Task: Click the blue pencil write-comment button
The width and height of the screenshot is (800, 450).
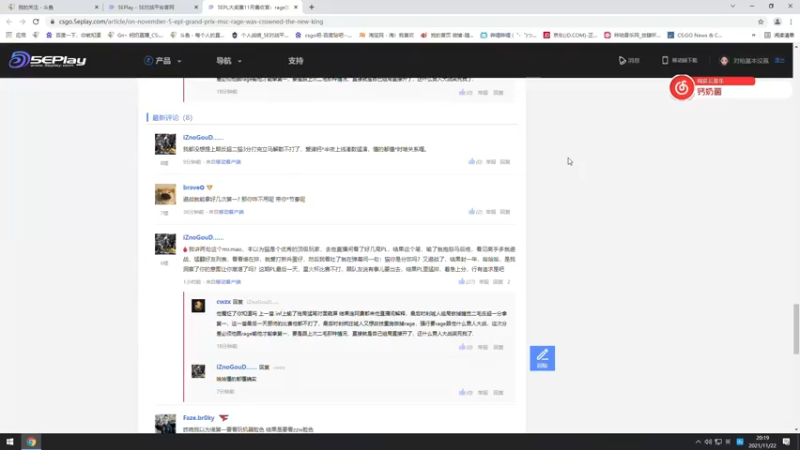Action: click(x=542, y=358)
